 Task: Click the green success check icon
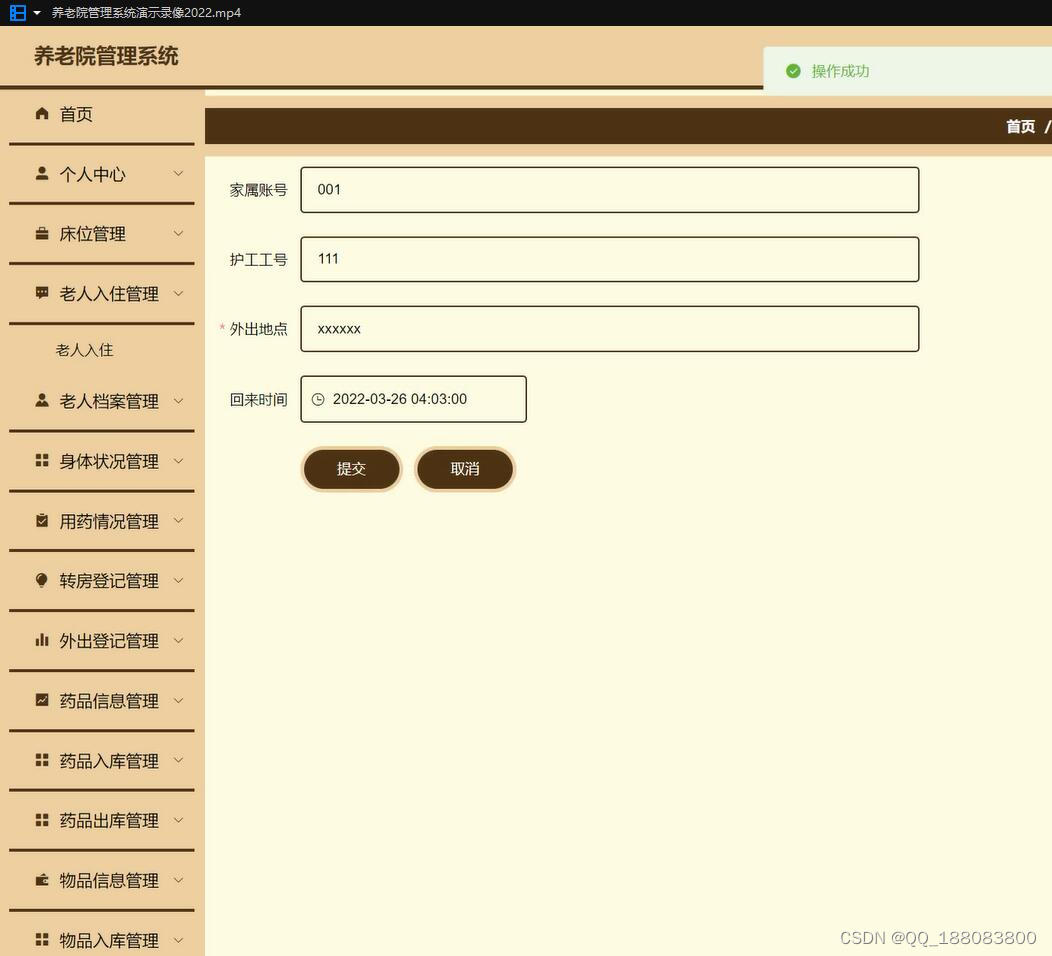point(793,71)
